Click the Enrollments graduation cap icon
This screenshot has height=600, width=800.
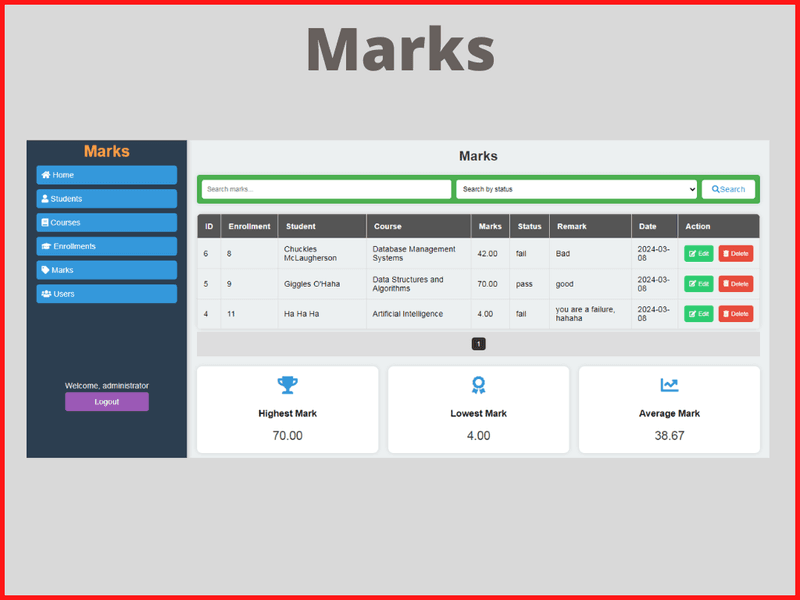(x=46, y=246)
